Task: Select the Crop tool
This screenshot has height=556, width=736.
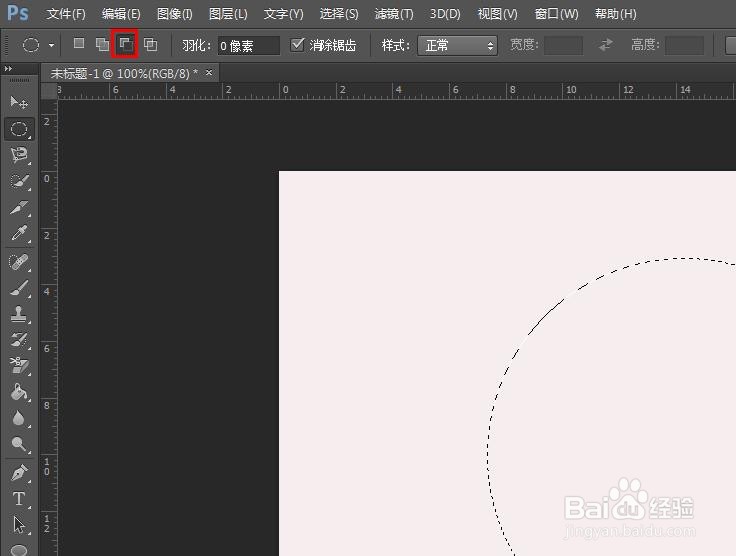Action: click(19, 207)
